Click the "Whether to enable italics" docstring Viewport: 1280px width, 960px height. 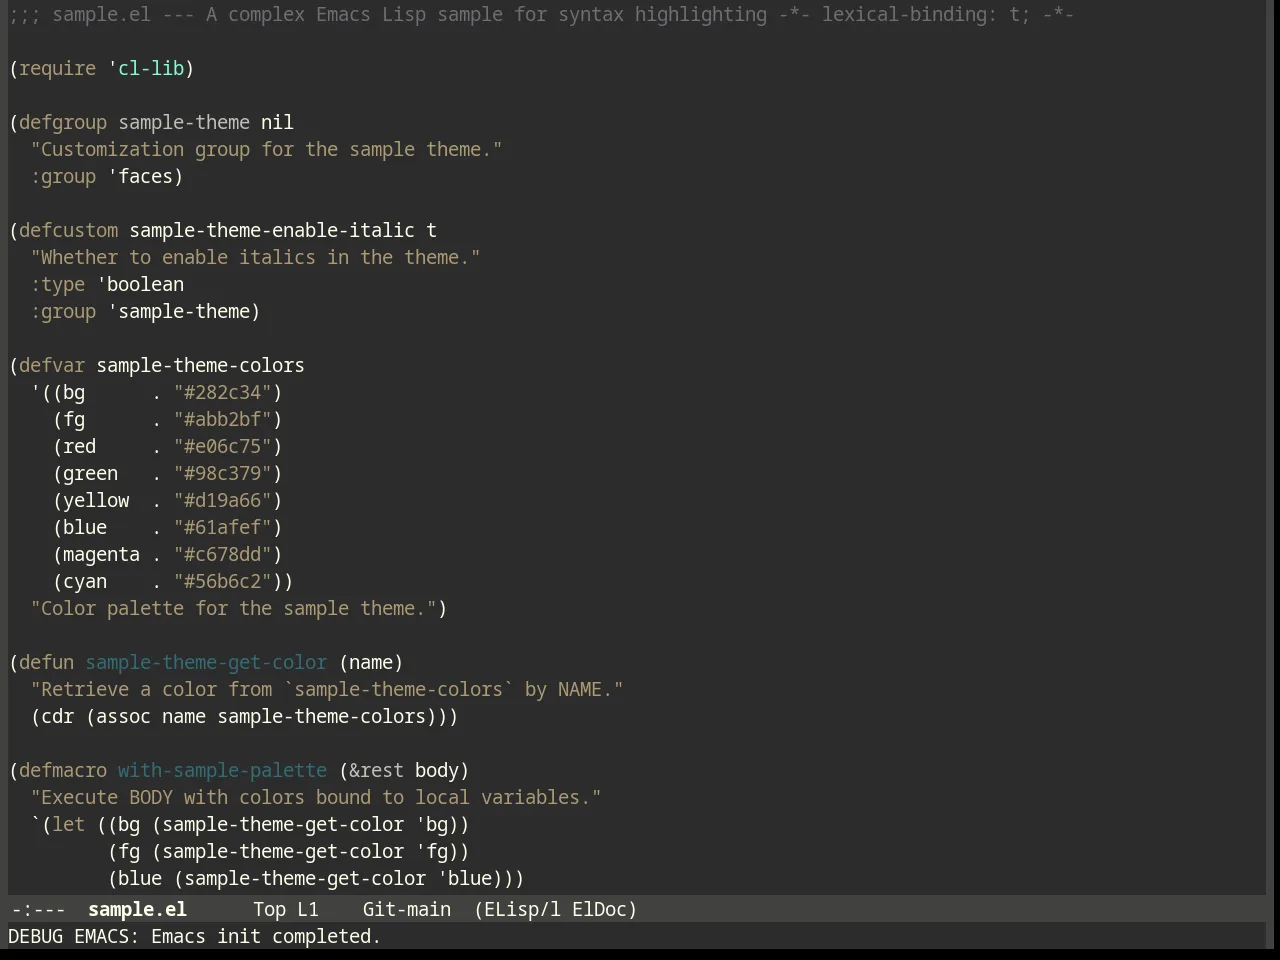(255, 257)
